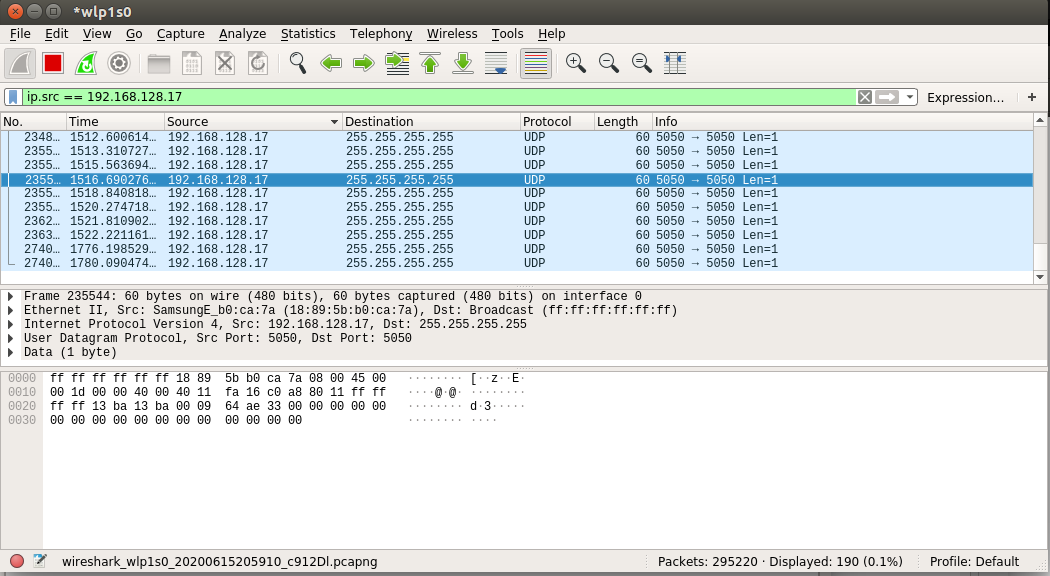Viewport: 1050px width, 576px height.
Task: Restart the current capture
Action: 86,63
